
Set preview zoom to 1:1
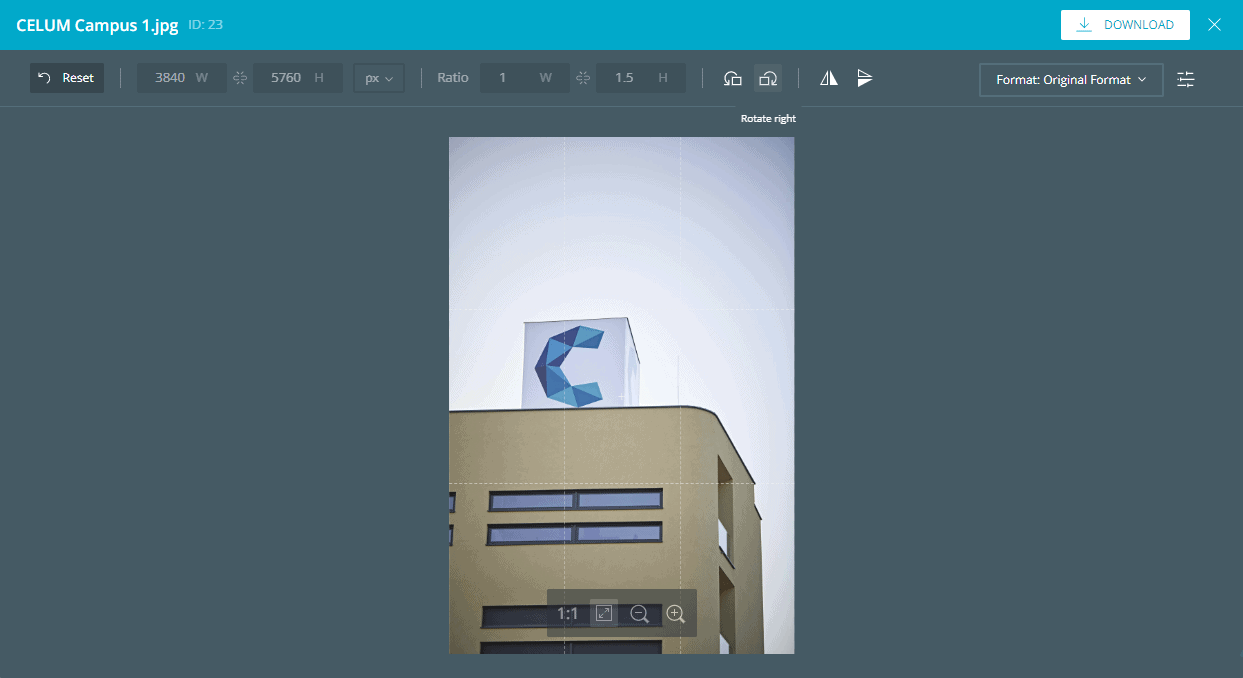(x=568, y=614)
